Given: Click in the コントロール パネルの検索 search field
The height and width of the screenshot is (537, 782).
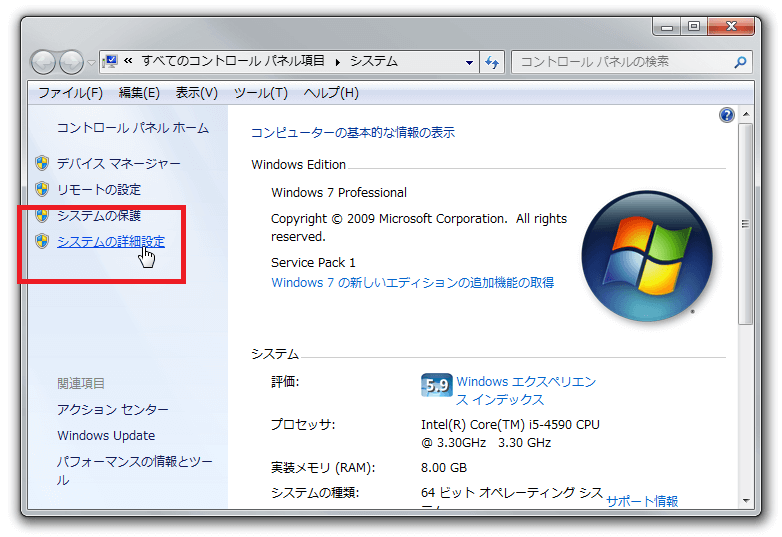Looking at the screenshot, I should click(620, 62).
